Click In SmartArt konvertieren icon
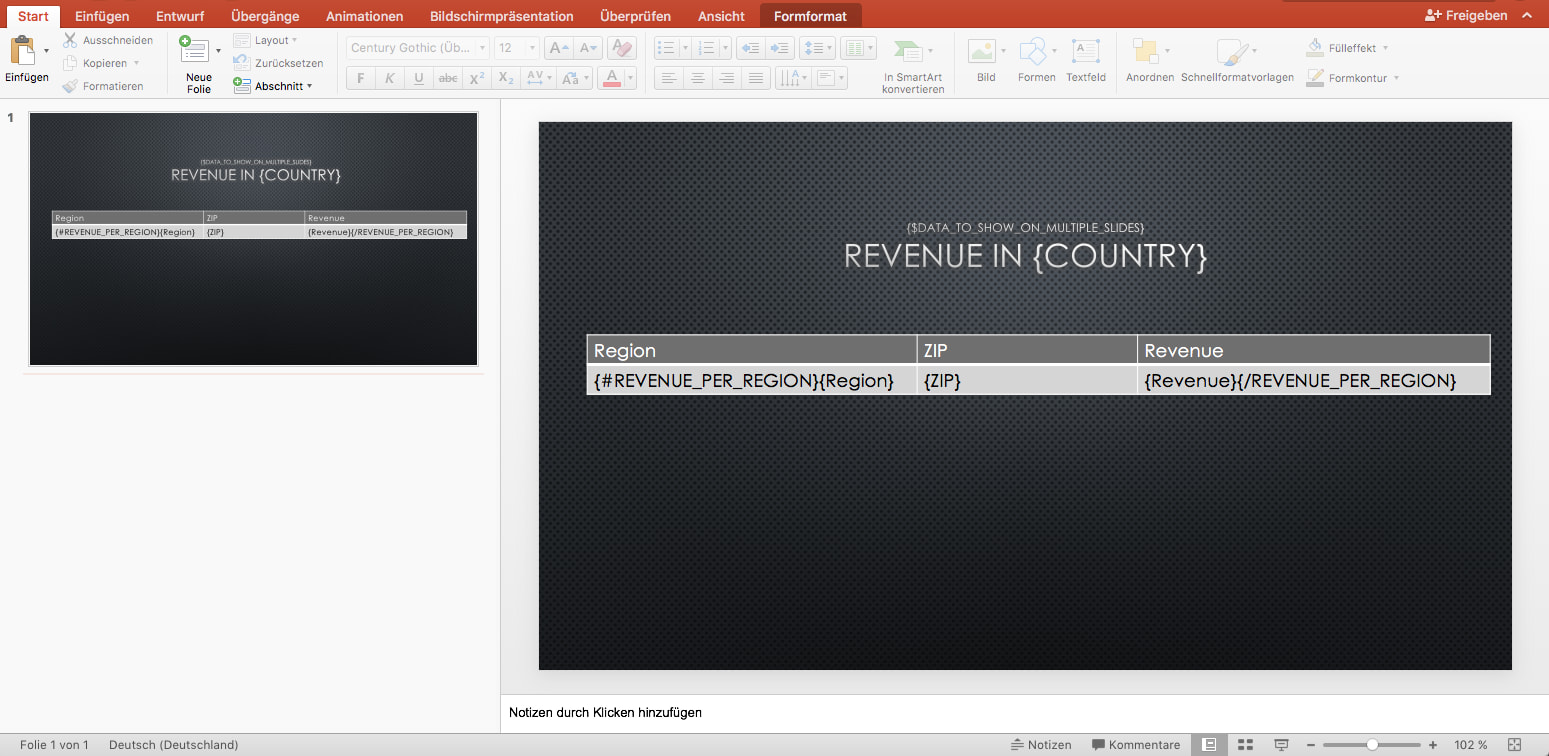The image size is (1549, 756). (909, 50)
